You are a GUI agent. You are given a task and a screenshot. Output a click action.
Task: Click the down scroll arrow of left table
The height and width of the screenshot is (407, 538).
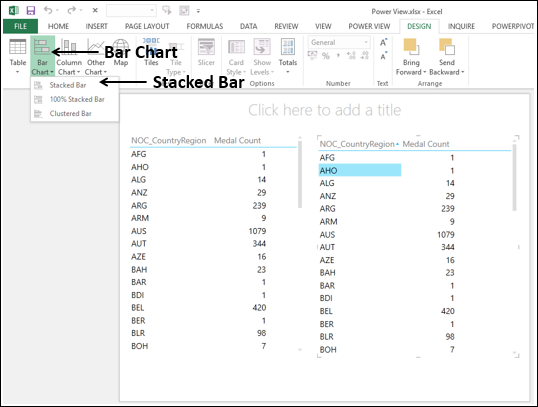pos(300,350)
